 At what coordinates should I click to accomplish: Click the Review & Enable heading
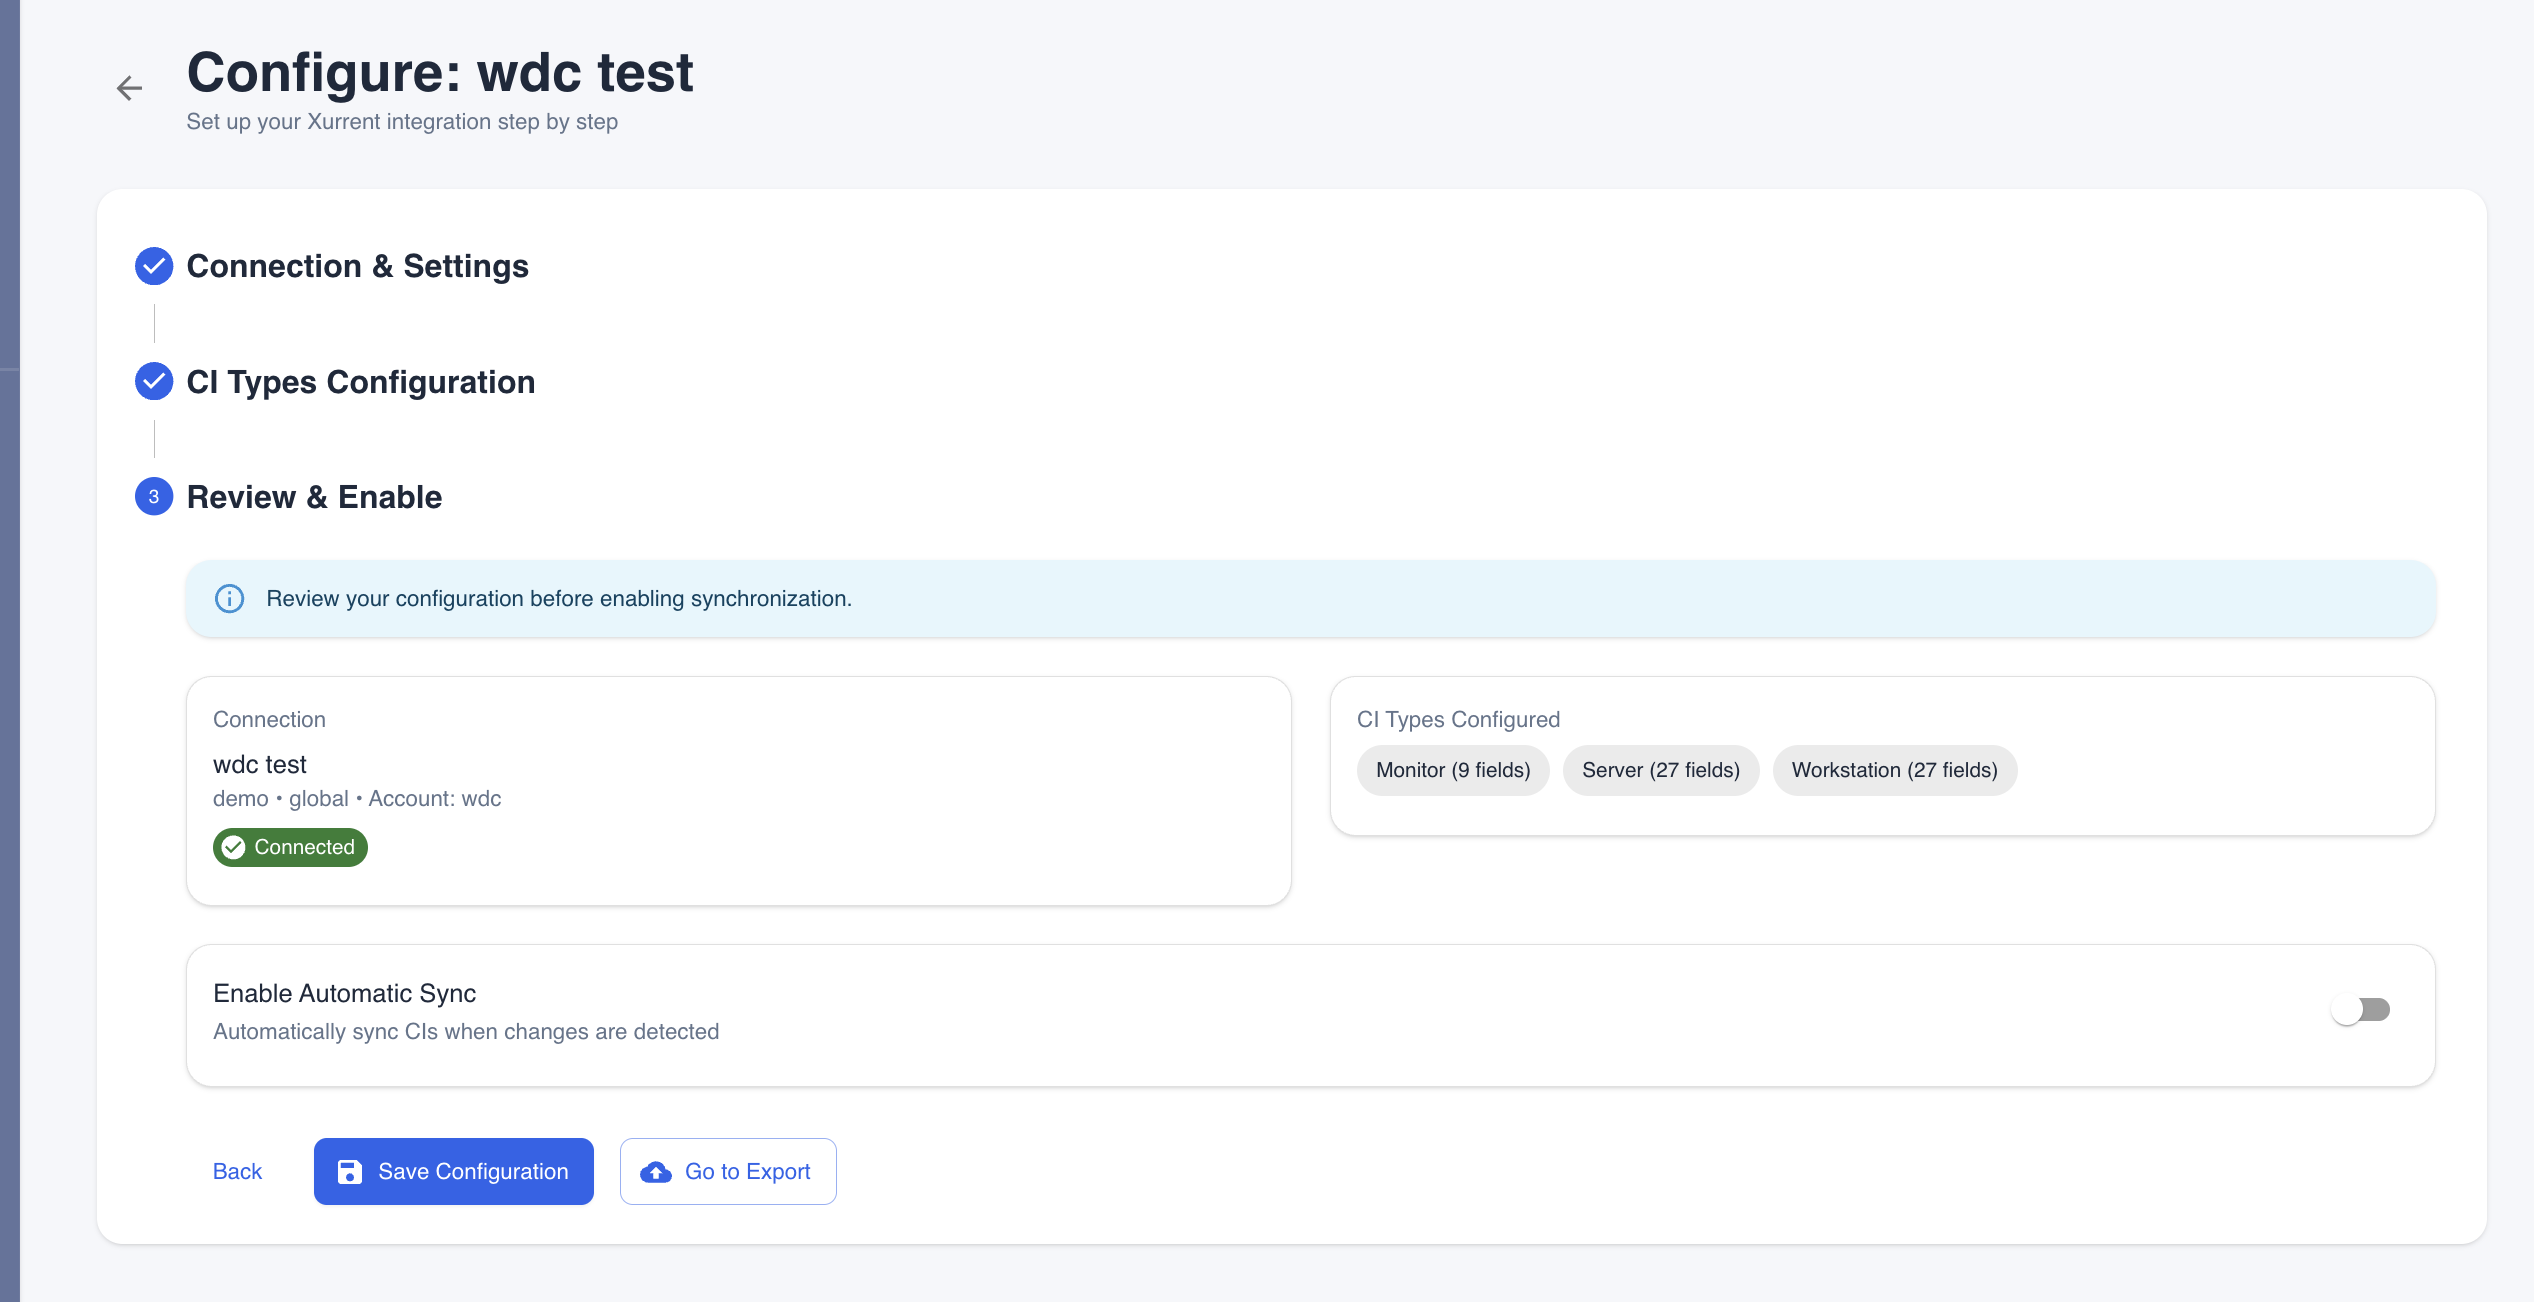(x=314, y=496)
